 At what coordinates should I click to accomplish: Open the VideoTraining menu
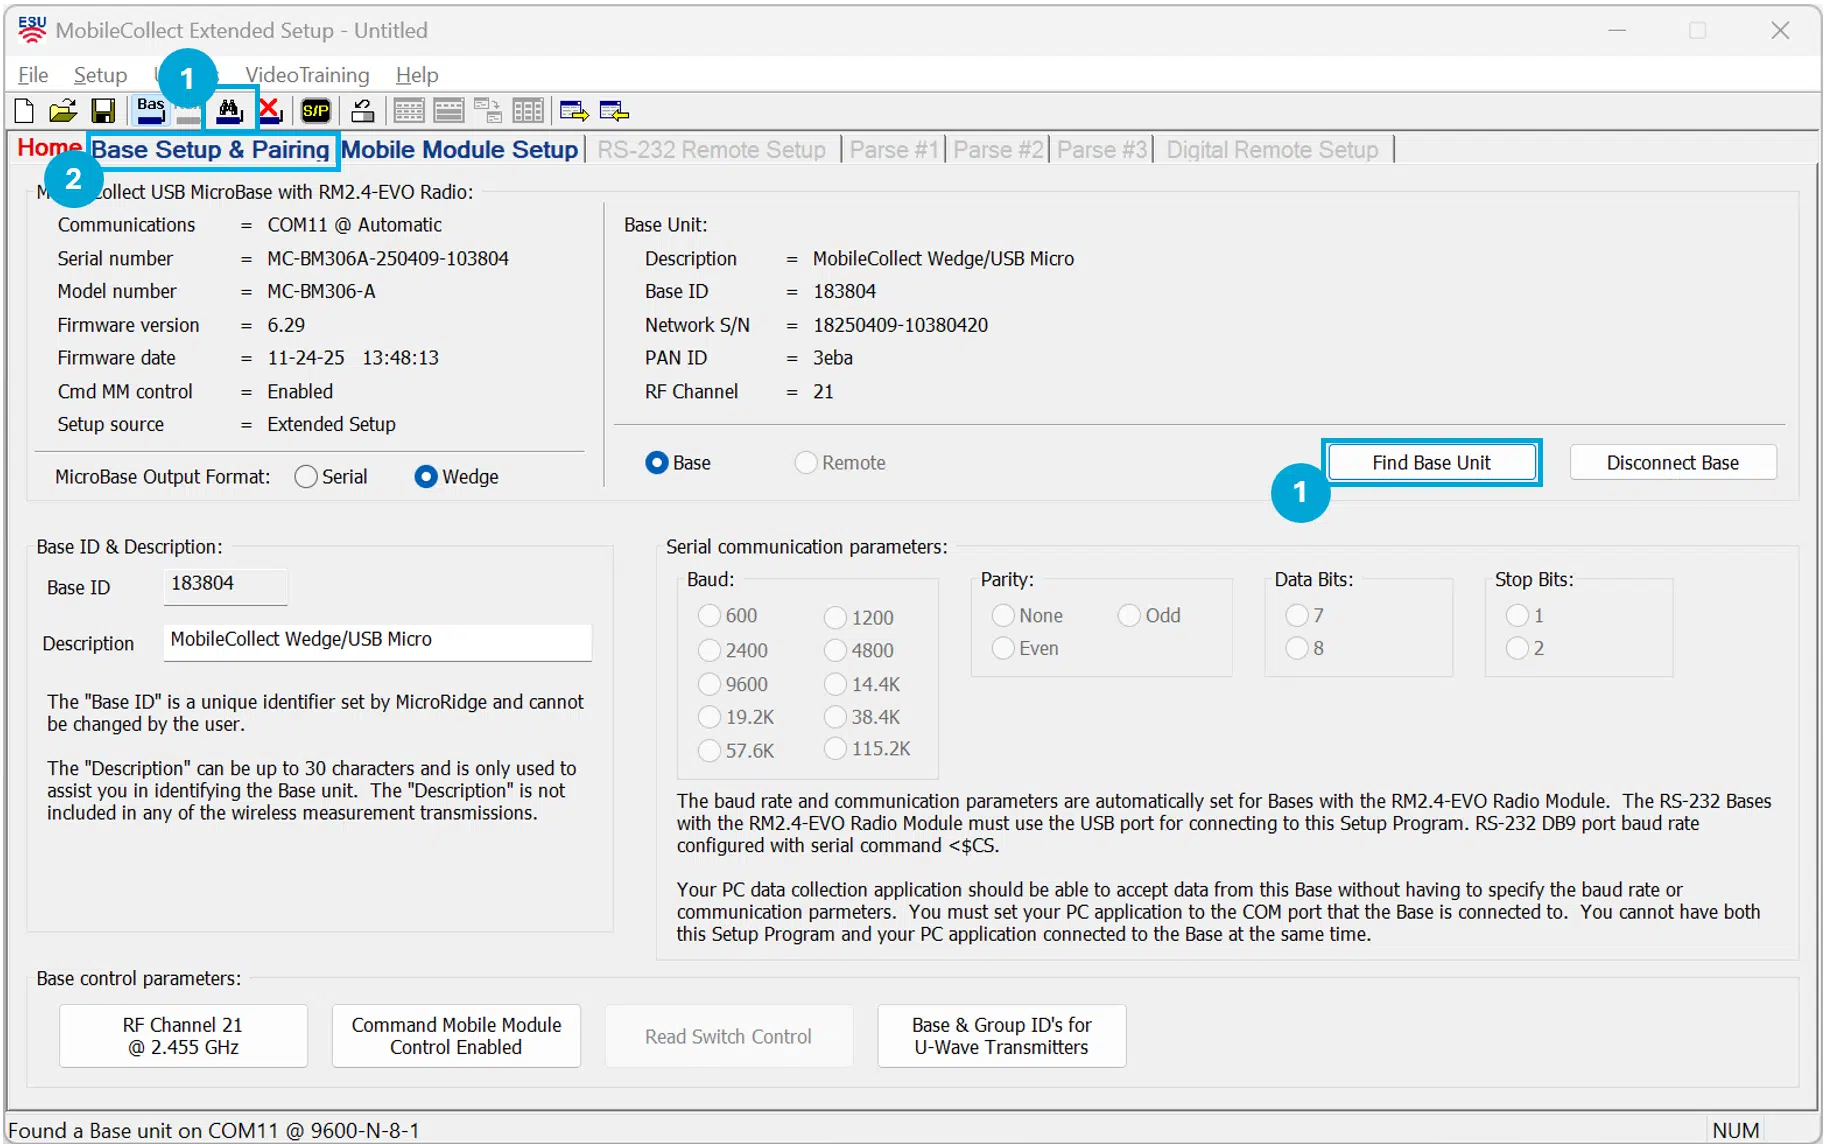point(307,75)
